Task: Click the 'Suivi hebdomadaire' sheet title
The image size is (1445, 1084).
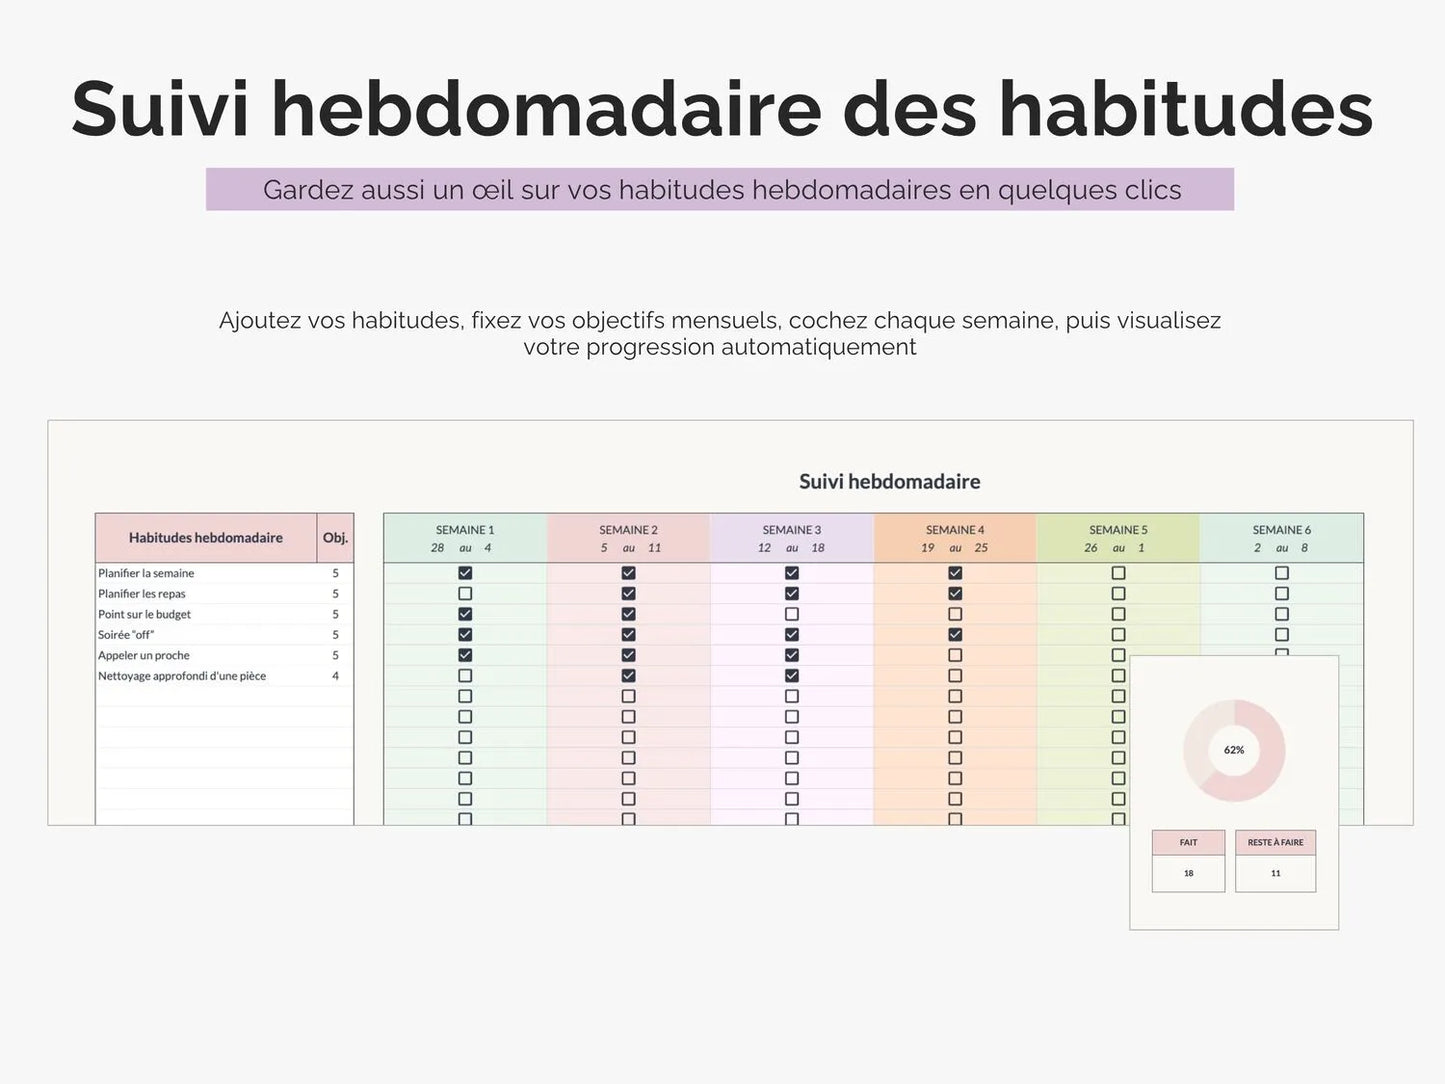Action: point(889,482)
